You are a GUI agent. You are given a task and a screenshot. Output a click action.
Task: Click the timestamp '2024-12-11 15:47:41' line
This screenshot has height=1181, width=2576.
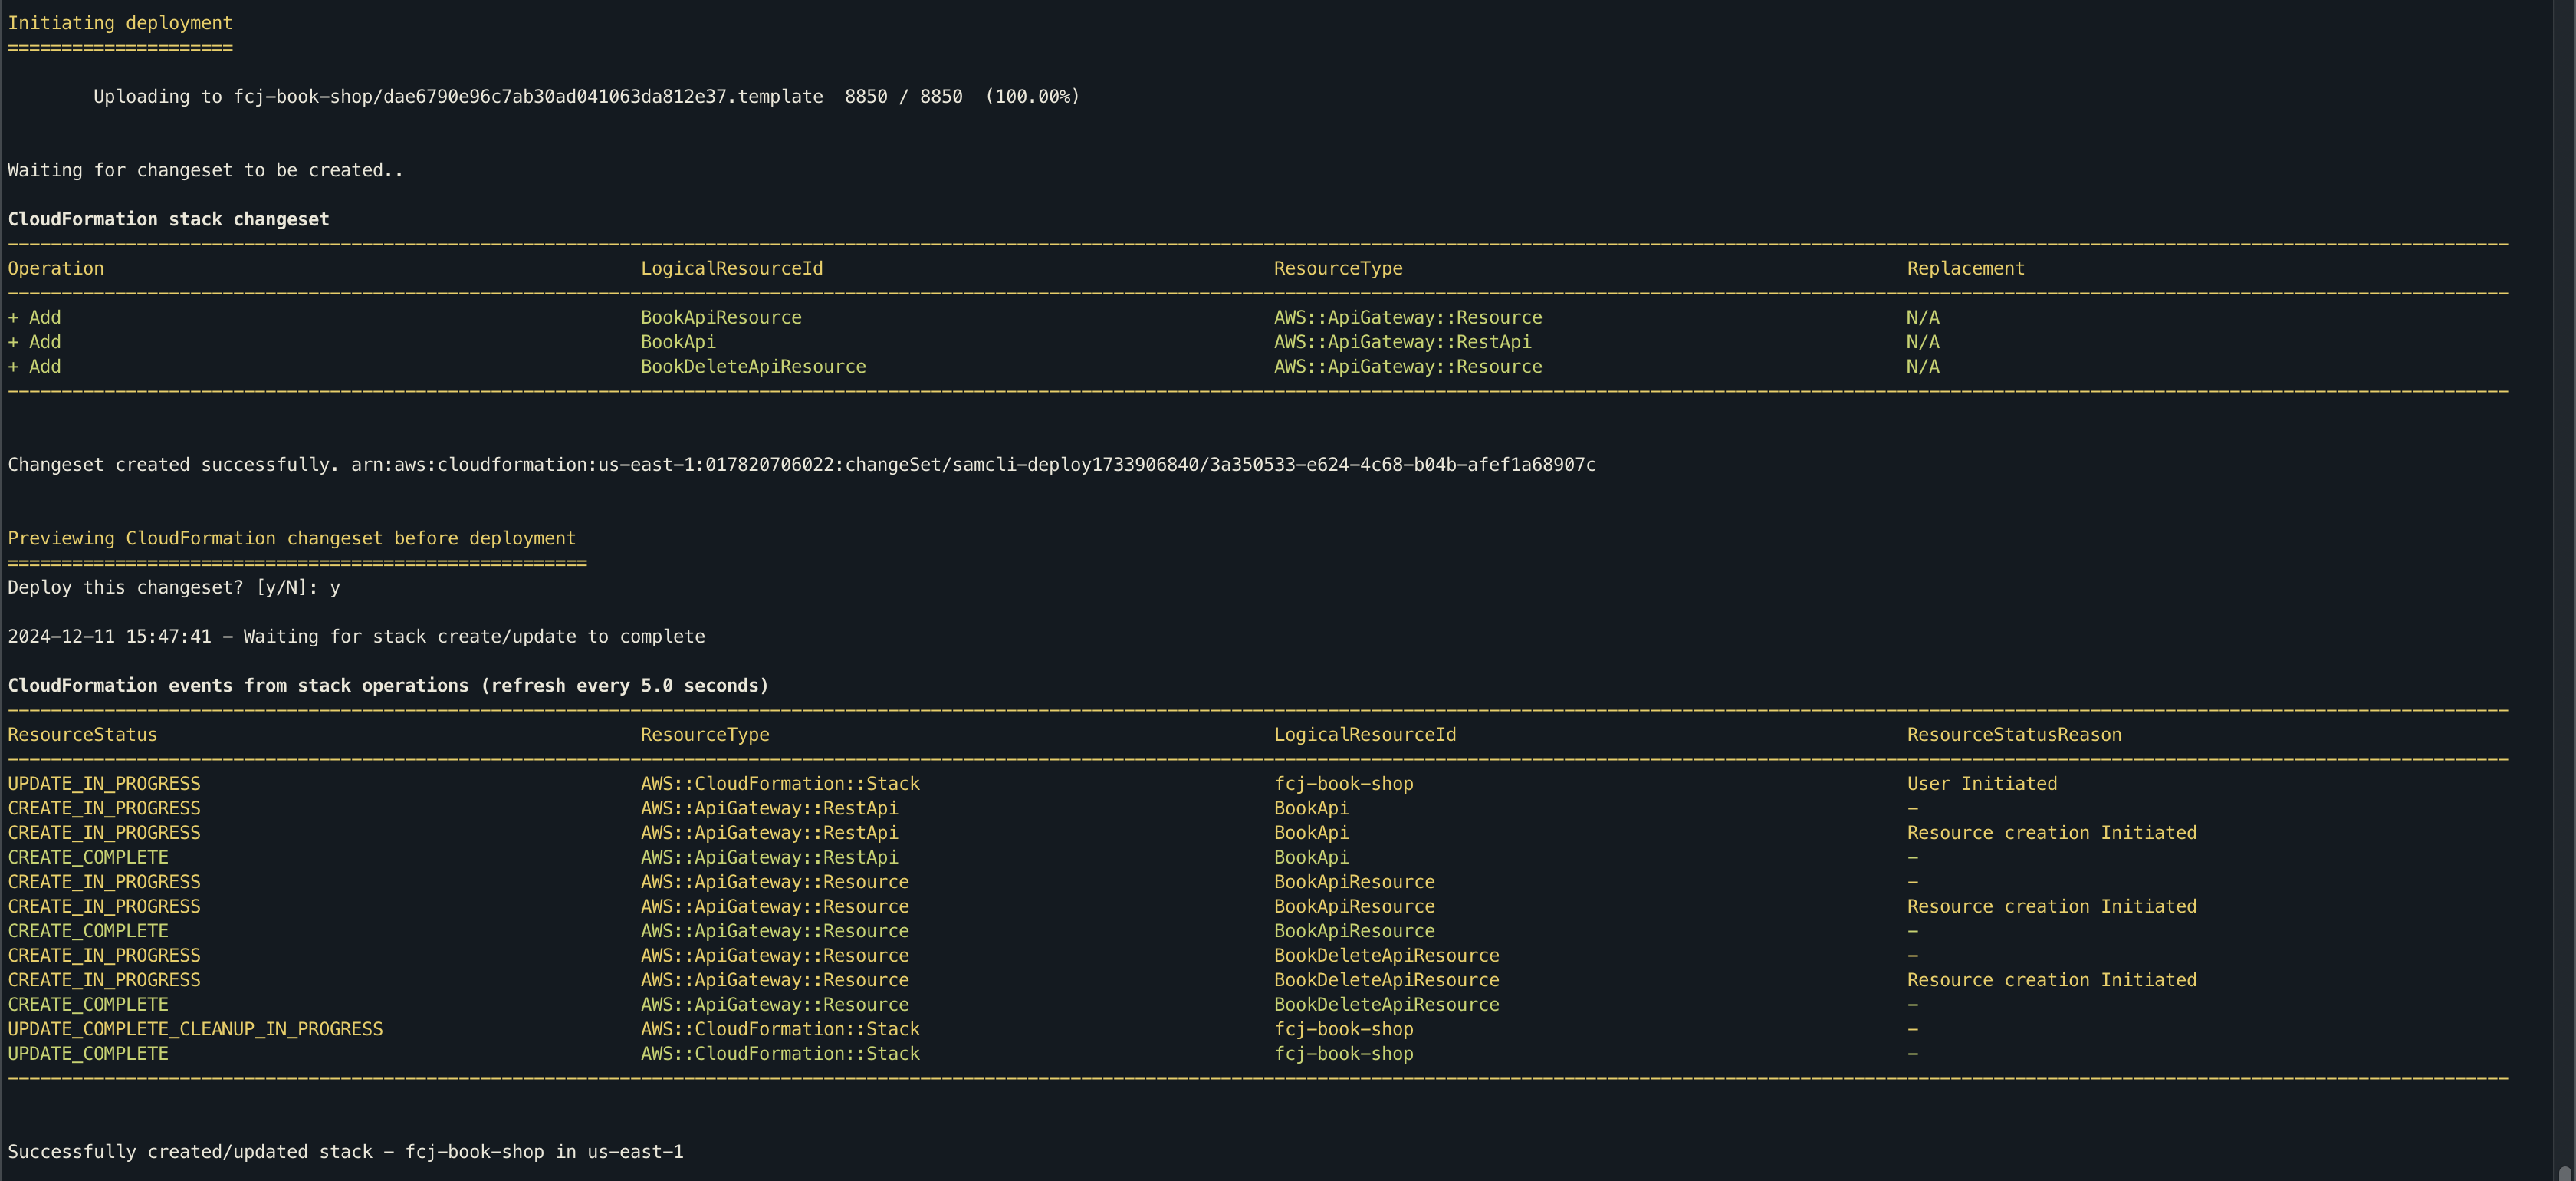tap(356, 637)
